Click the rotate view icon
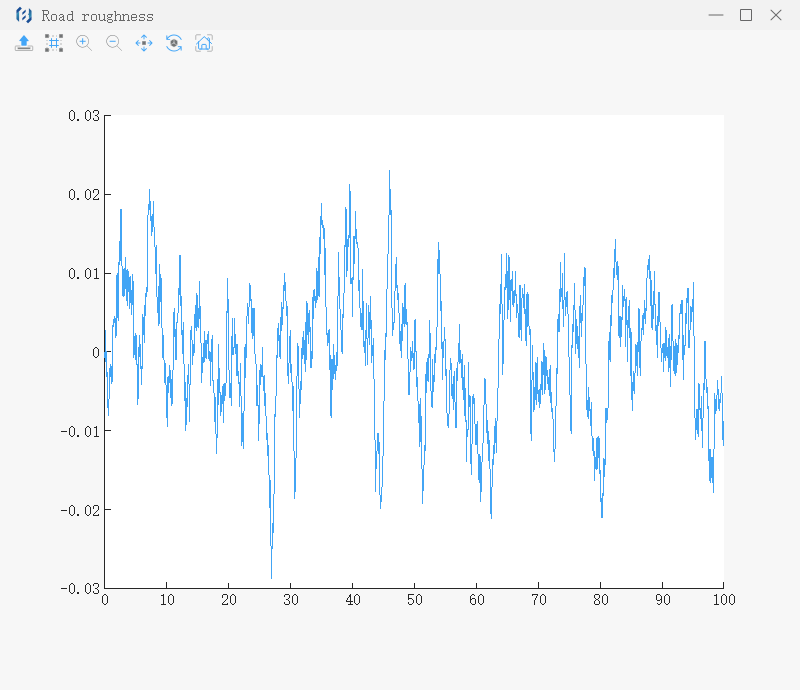This screenshot has width=800, height=690. pos(174,43)
